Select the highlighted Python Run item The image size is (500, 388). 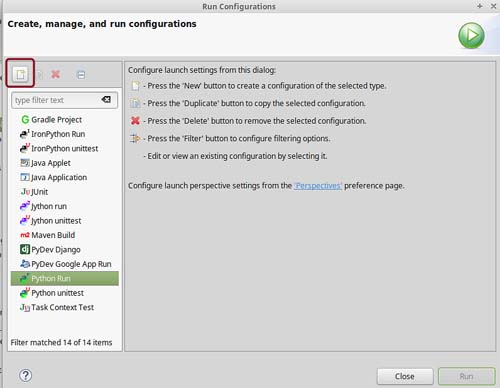click(64, 278)
